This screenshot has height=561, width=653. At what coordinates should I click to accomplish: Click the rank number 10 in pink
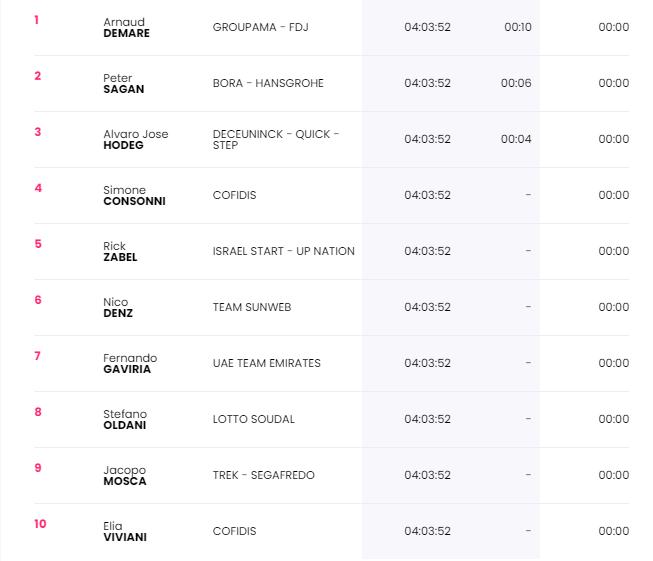[40, 524]
